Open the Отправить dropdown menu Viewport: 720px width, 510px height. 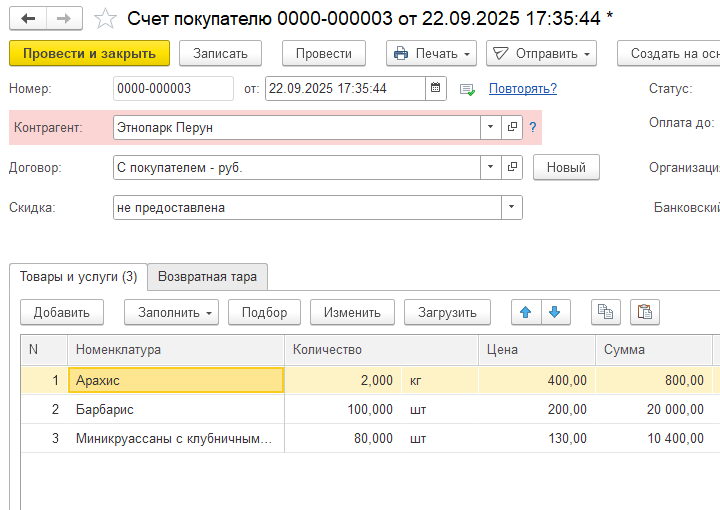541,53
